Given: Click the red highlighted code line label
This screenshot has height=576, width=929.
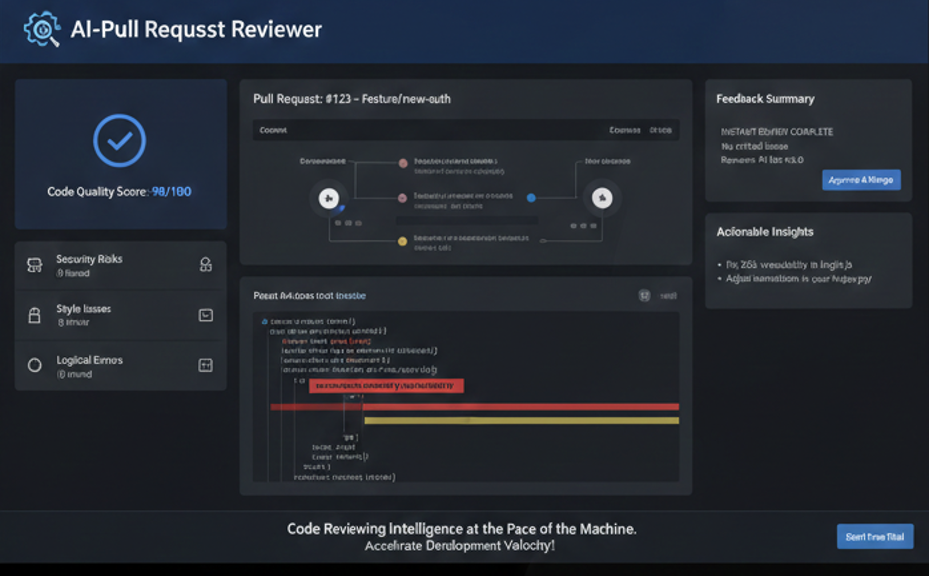Looking at the screenshot, I should click(x=386, y=386).
